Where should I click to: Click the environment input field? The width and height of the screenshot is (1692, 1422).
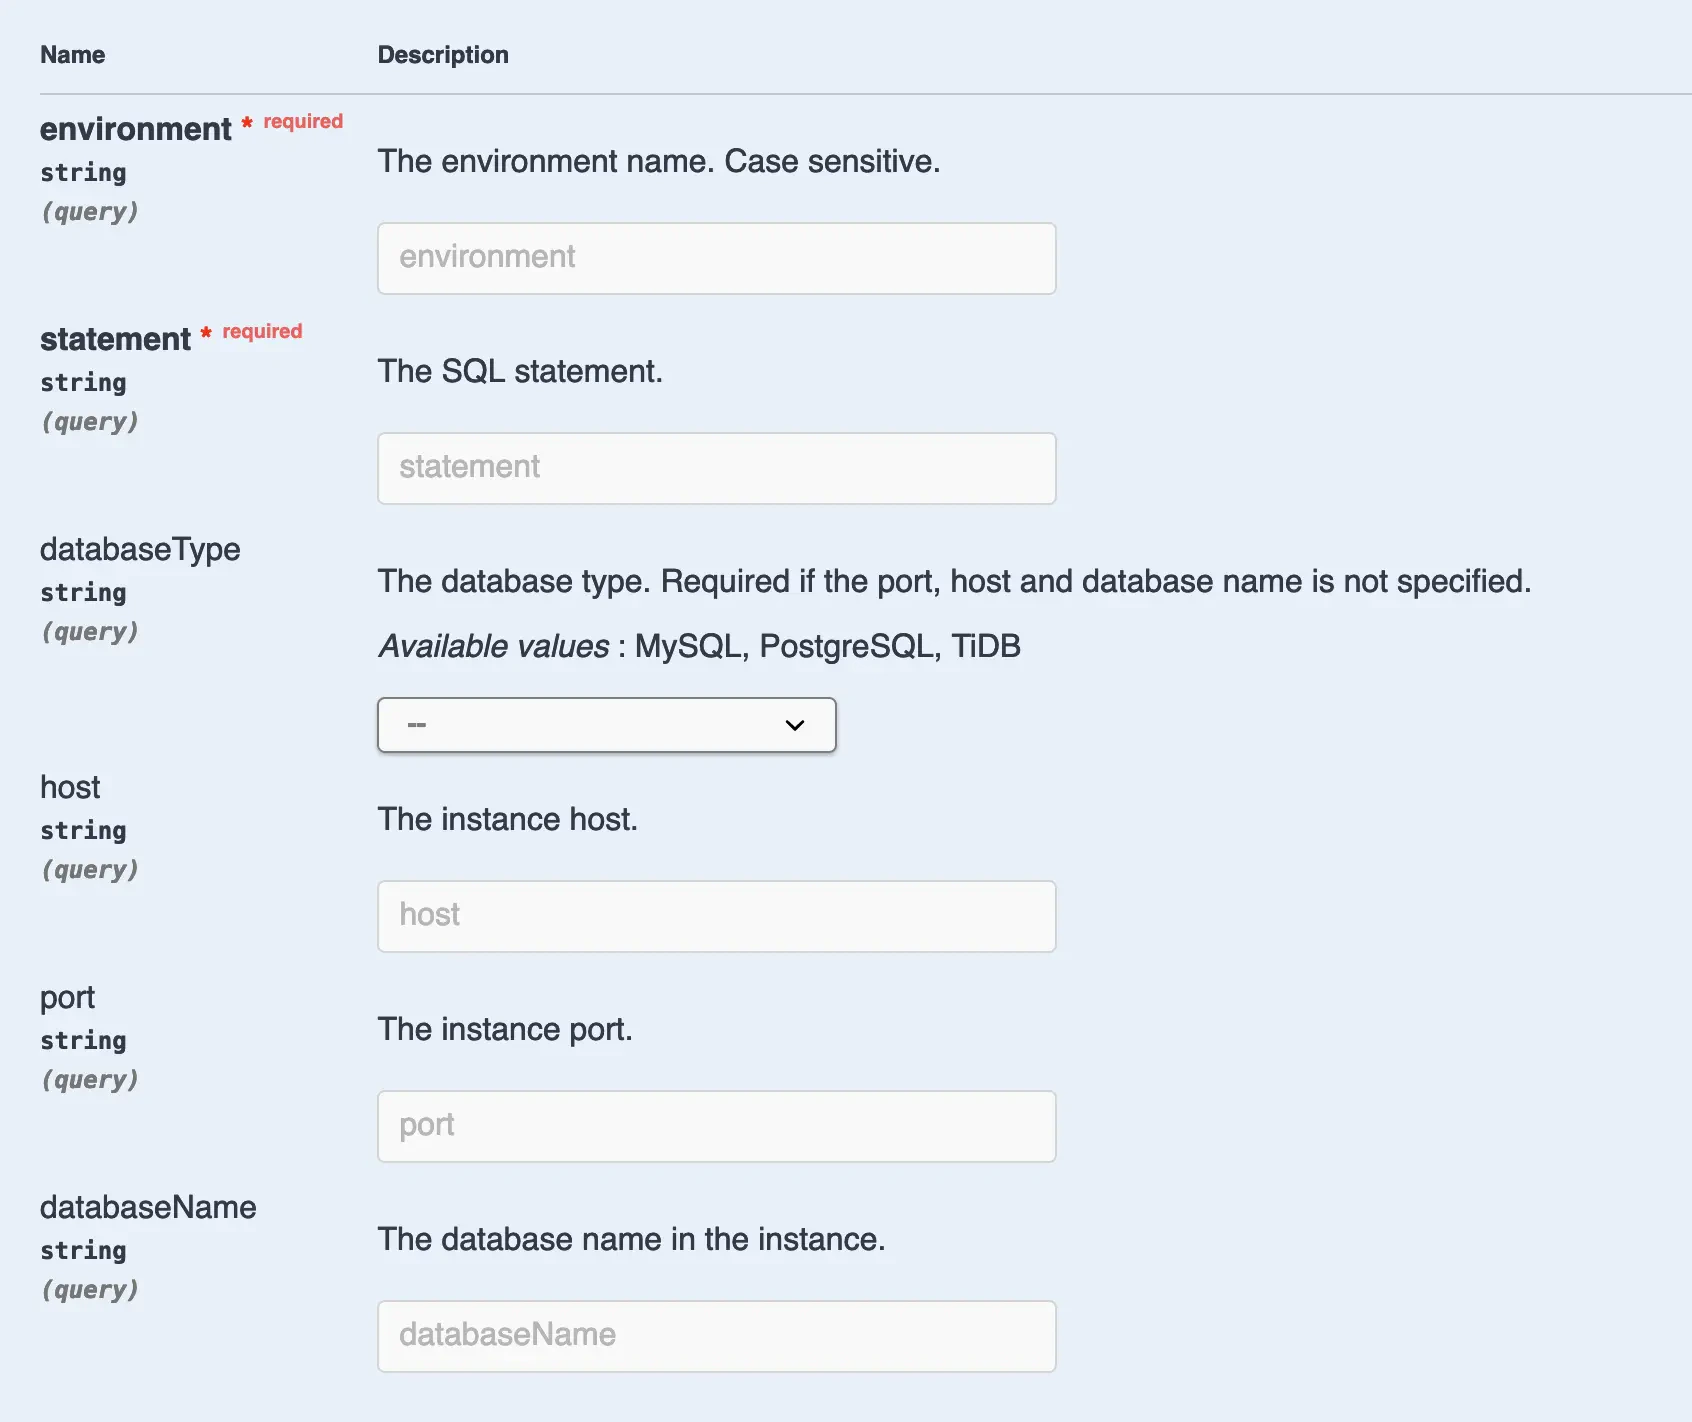pos(716,258)
